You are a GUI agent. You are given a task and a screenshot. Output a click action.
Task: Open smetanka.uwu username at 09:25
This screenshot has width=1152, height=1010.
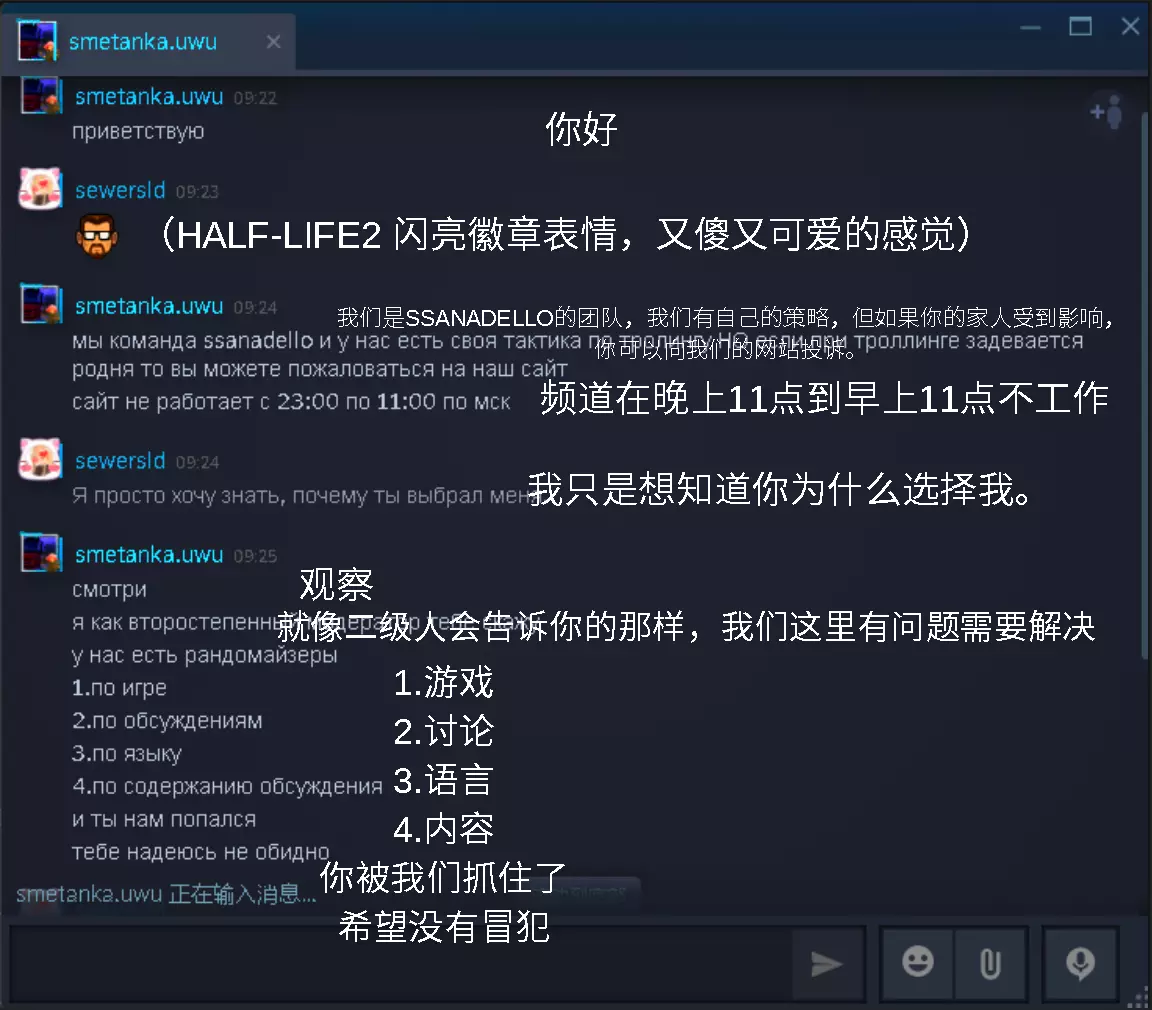tap(149, 555)
